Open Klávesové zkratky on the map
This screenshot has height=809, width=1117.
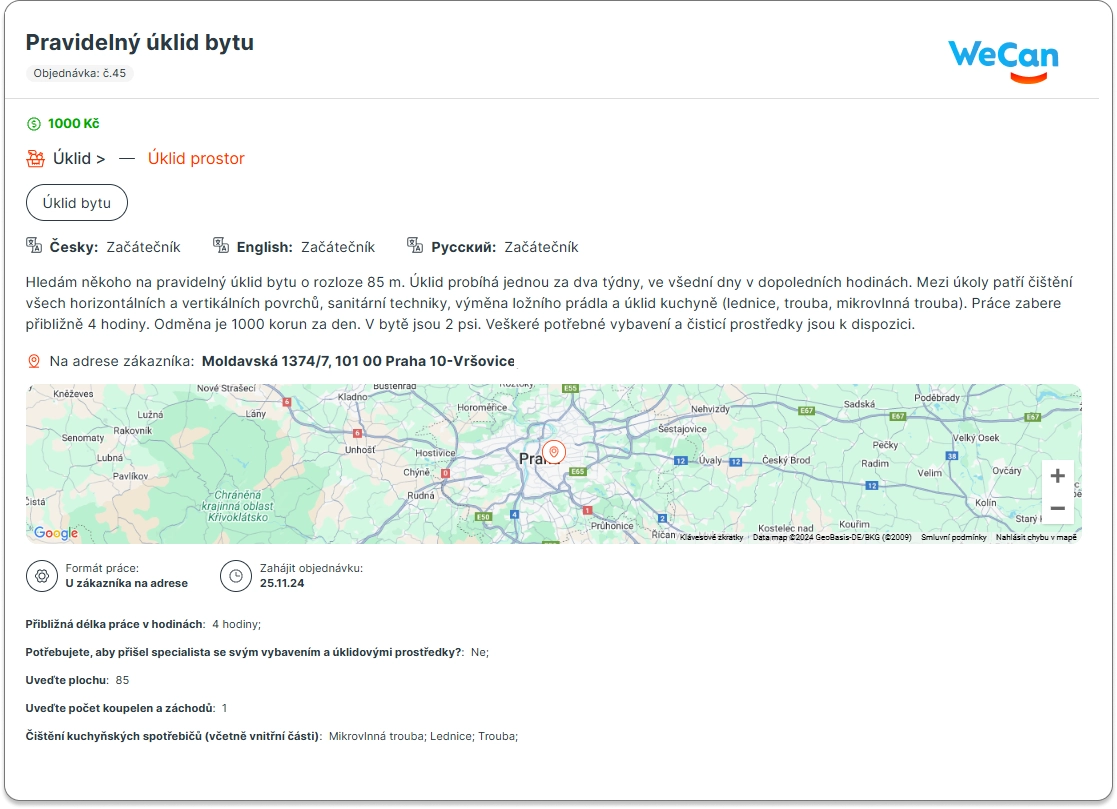pos(711,537)
